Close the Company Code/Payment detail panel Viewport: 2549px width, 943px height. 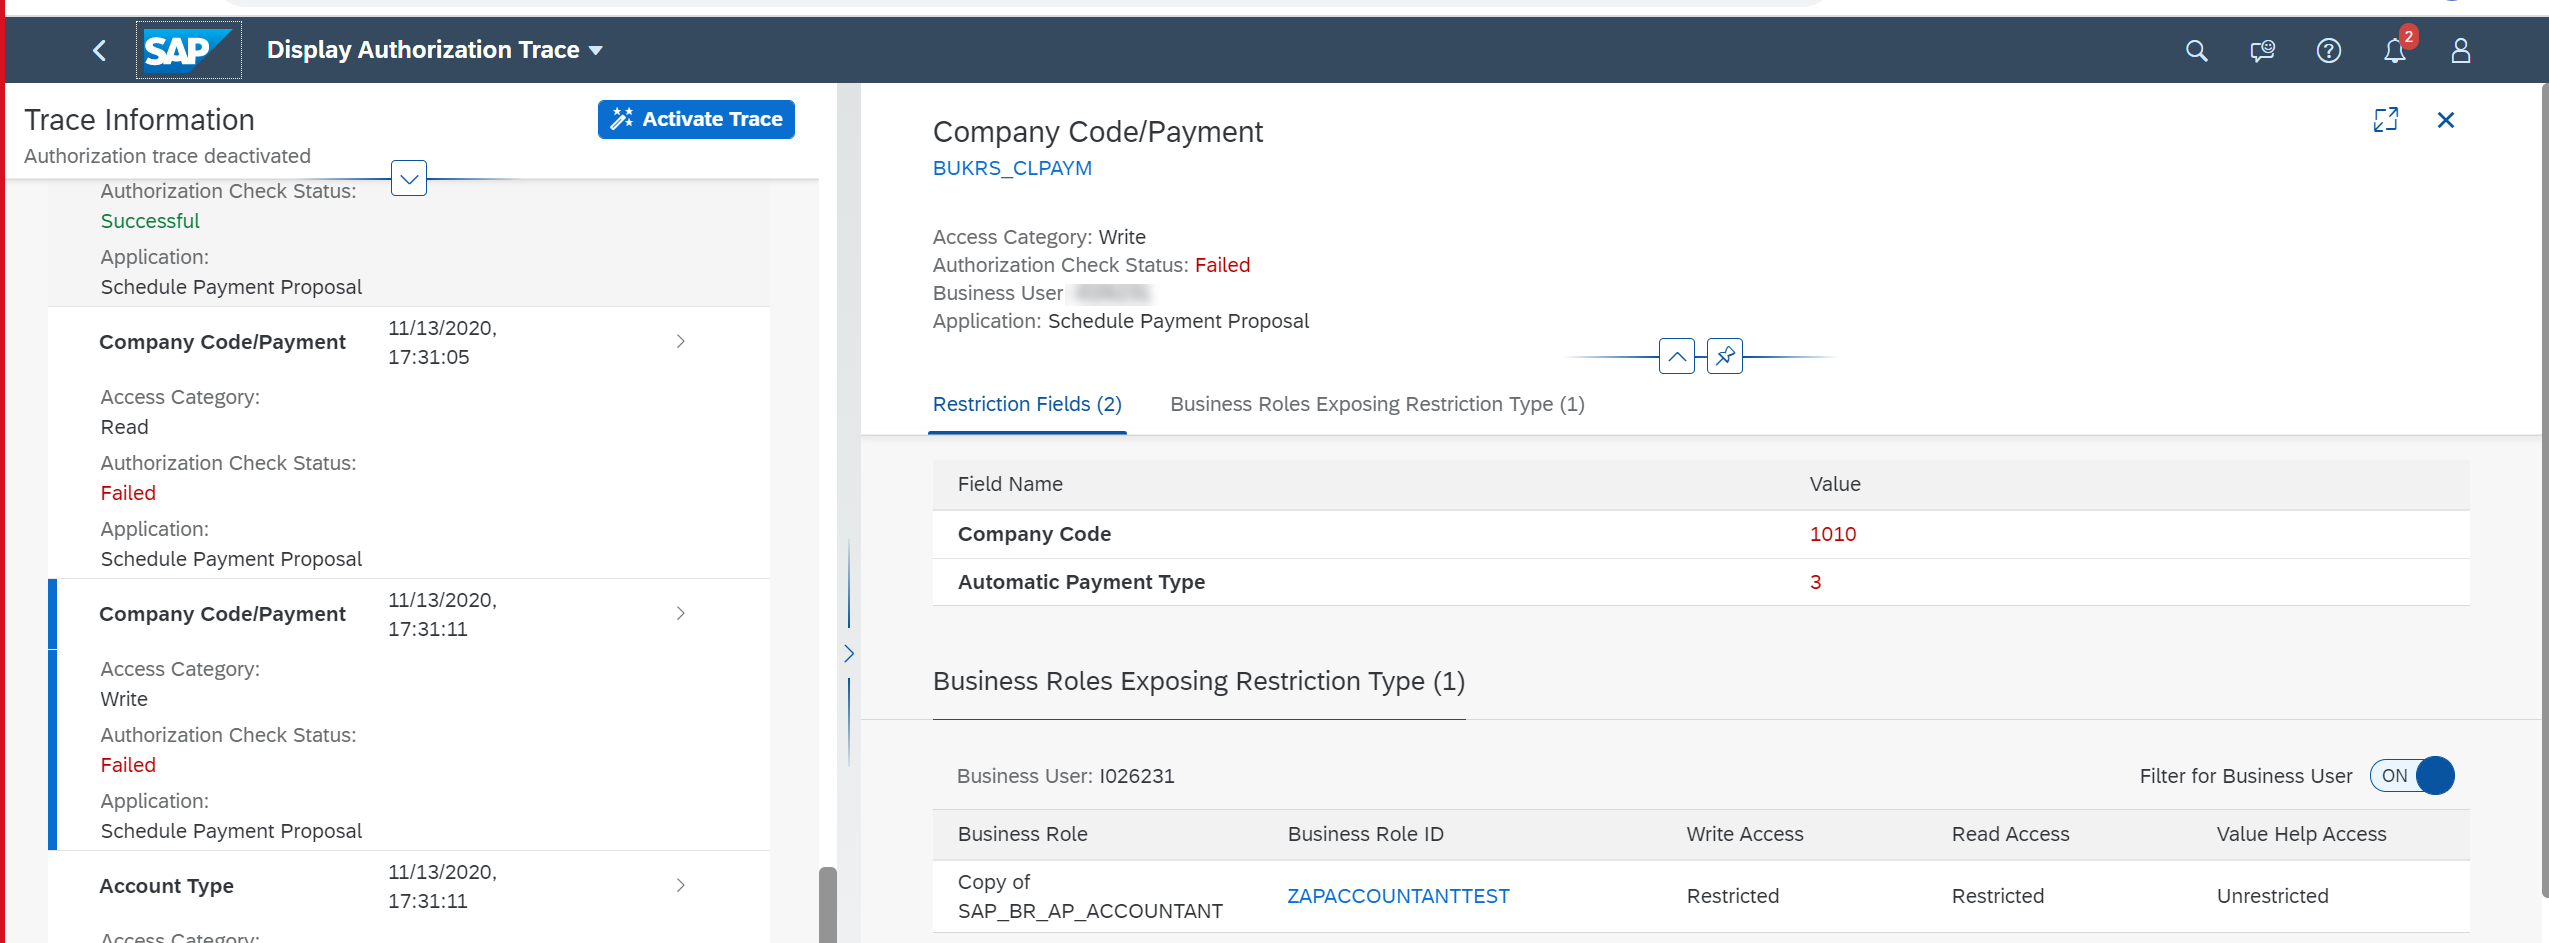click(x=2446, y=120)
